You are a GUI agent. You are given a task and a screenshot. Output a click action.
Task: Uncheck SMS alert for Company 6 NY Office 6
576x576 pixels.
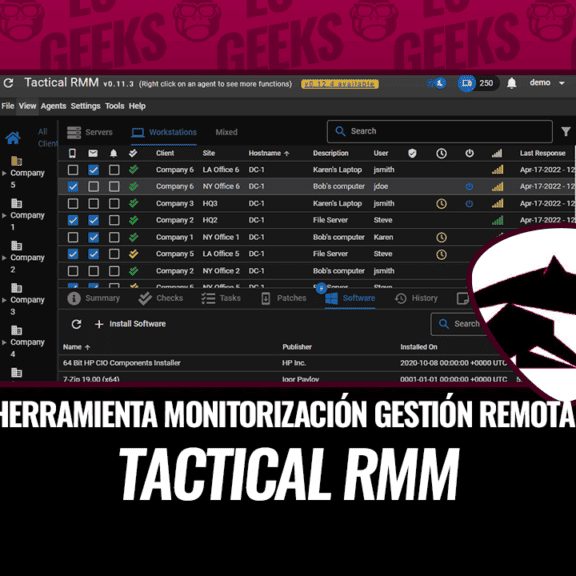click(x=73, y=187)
